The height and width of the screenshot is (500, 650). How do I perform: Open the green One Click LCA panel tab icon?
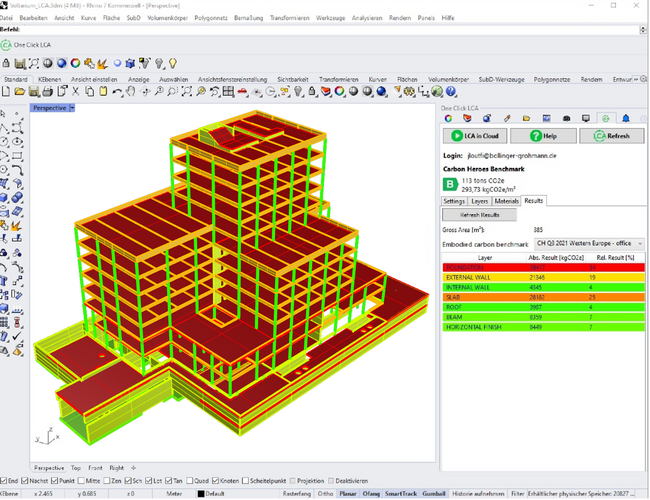(x=606, y=119)
